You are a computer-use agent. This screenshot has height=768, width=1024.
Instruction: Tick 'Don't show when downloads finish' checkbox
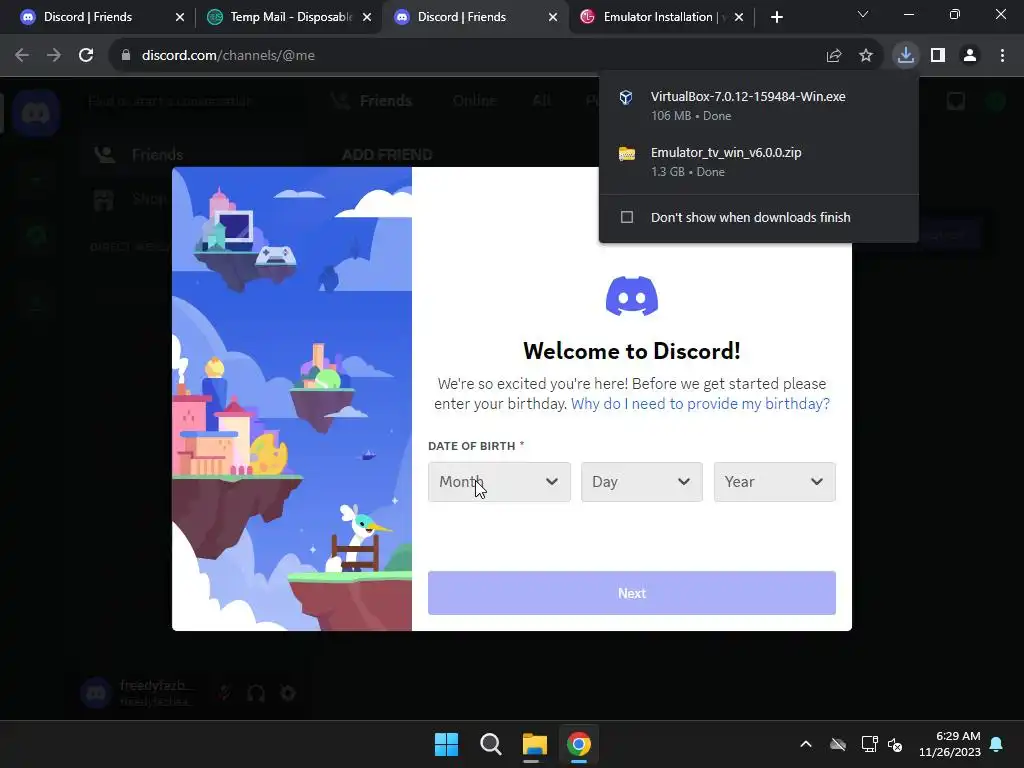click(627, 217)
